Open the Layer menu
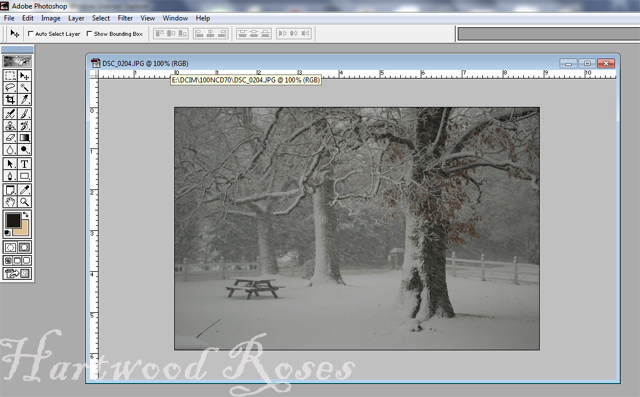The image size is (640, 397). point(76,18)
